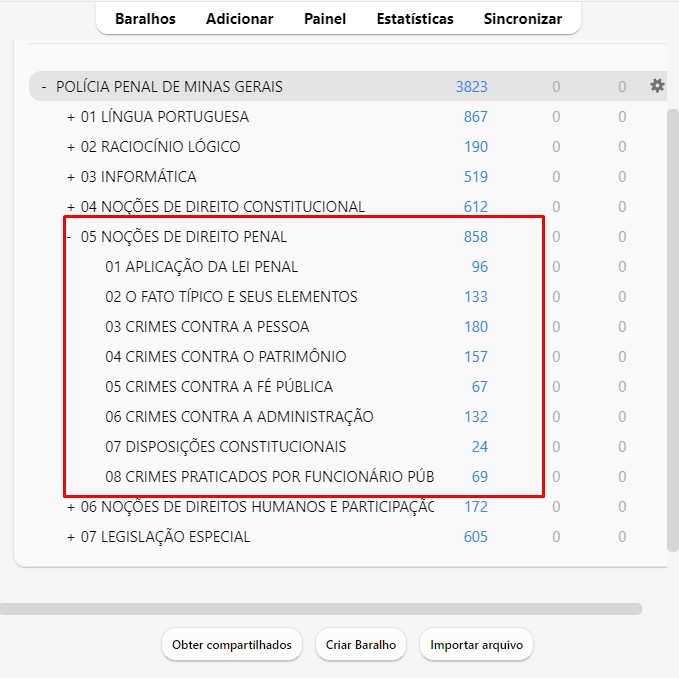Open 05 NOÇÕES DE DIREITO PENAL deck
679x678 pixels.
point(184,237)
